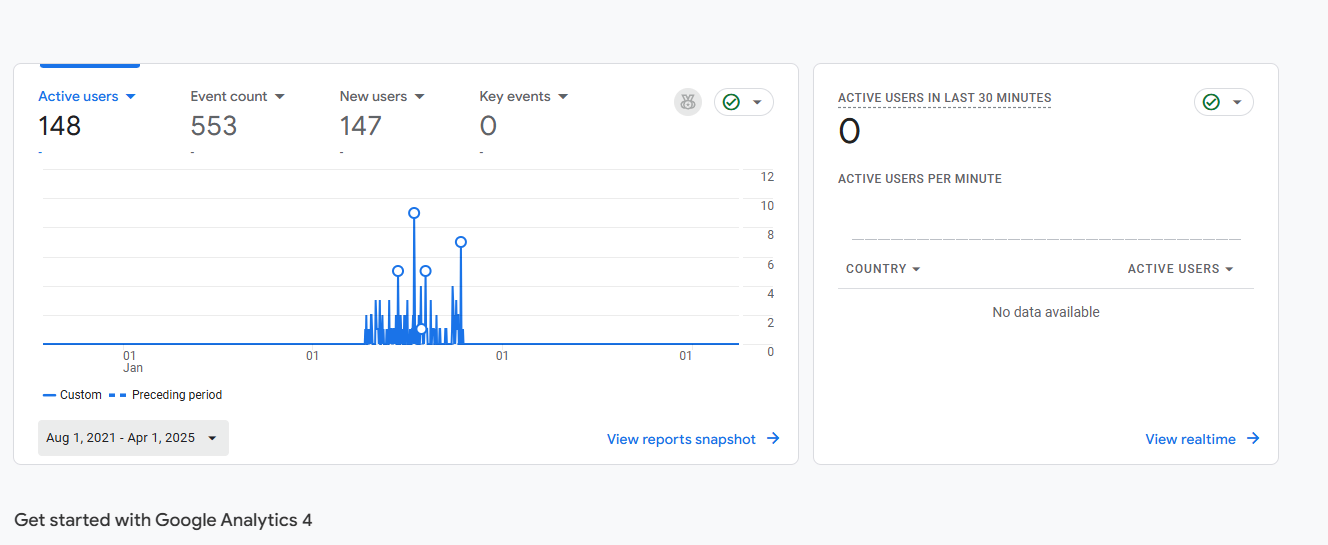Click the lowest circled data point near the baseline
The image size is (1328, 545).
point(421,329)
